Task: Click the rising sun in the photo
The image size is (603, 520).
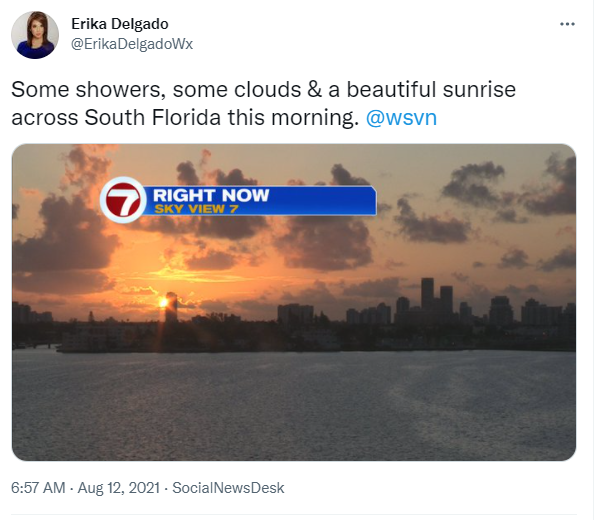Action: click(163, 303)
